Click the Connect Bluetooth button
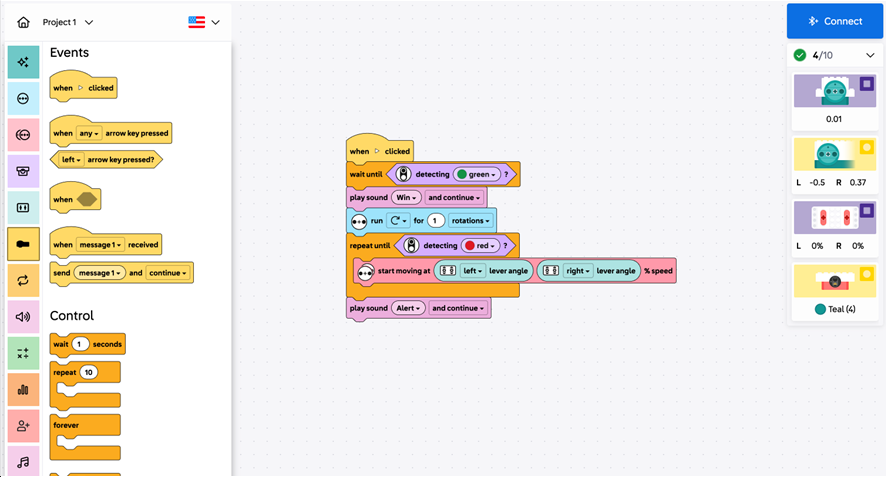The image size is (886, 477). tap(835, 21)
